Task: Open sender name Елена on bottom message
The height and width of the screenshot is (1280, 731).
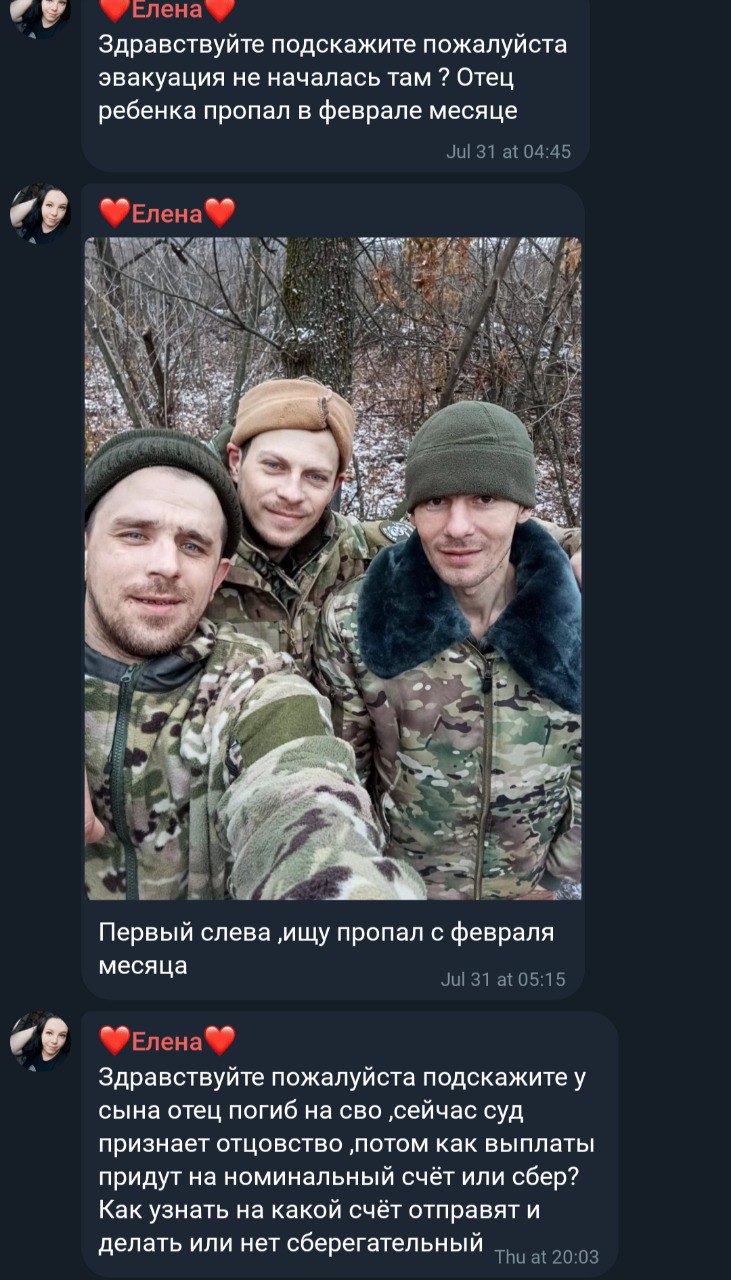Action: coord(167,1041)
